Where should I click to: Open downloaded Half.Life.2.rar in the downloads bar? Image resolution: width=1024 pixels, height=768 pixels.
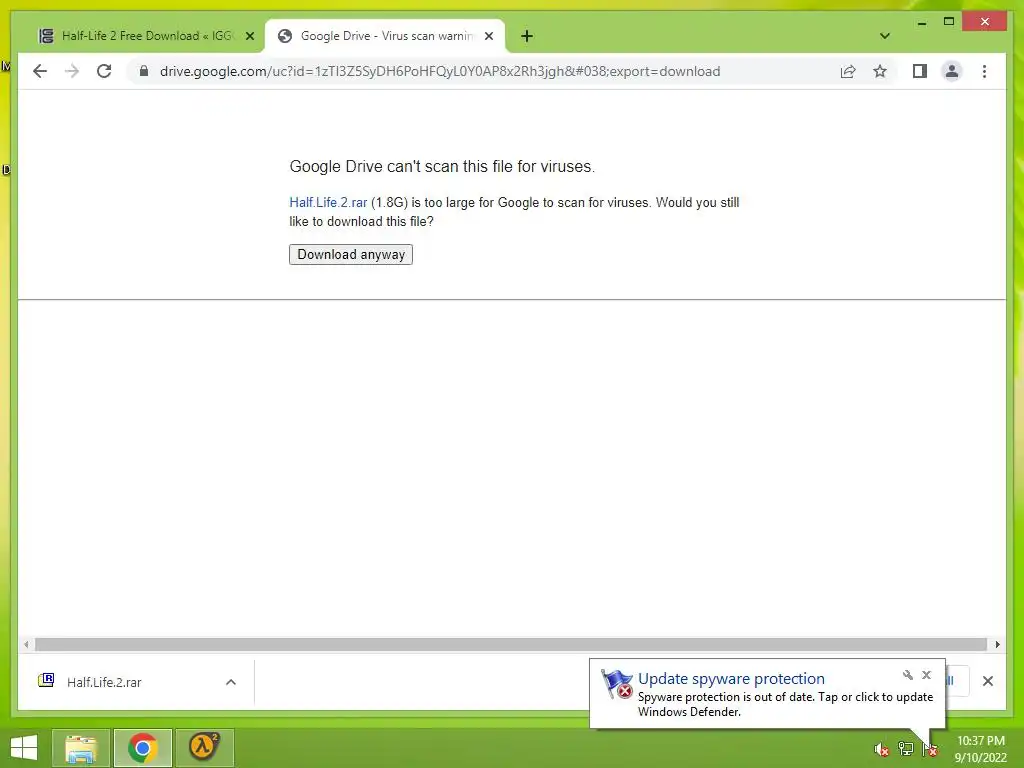click(104, 682)
